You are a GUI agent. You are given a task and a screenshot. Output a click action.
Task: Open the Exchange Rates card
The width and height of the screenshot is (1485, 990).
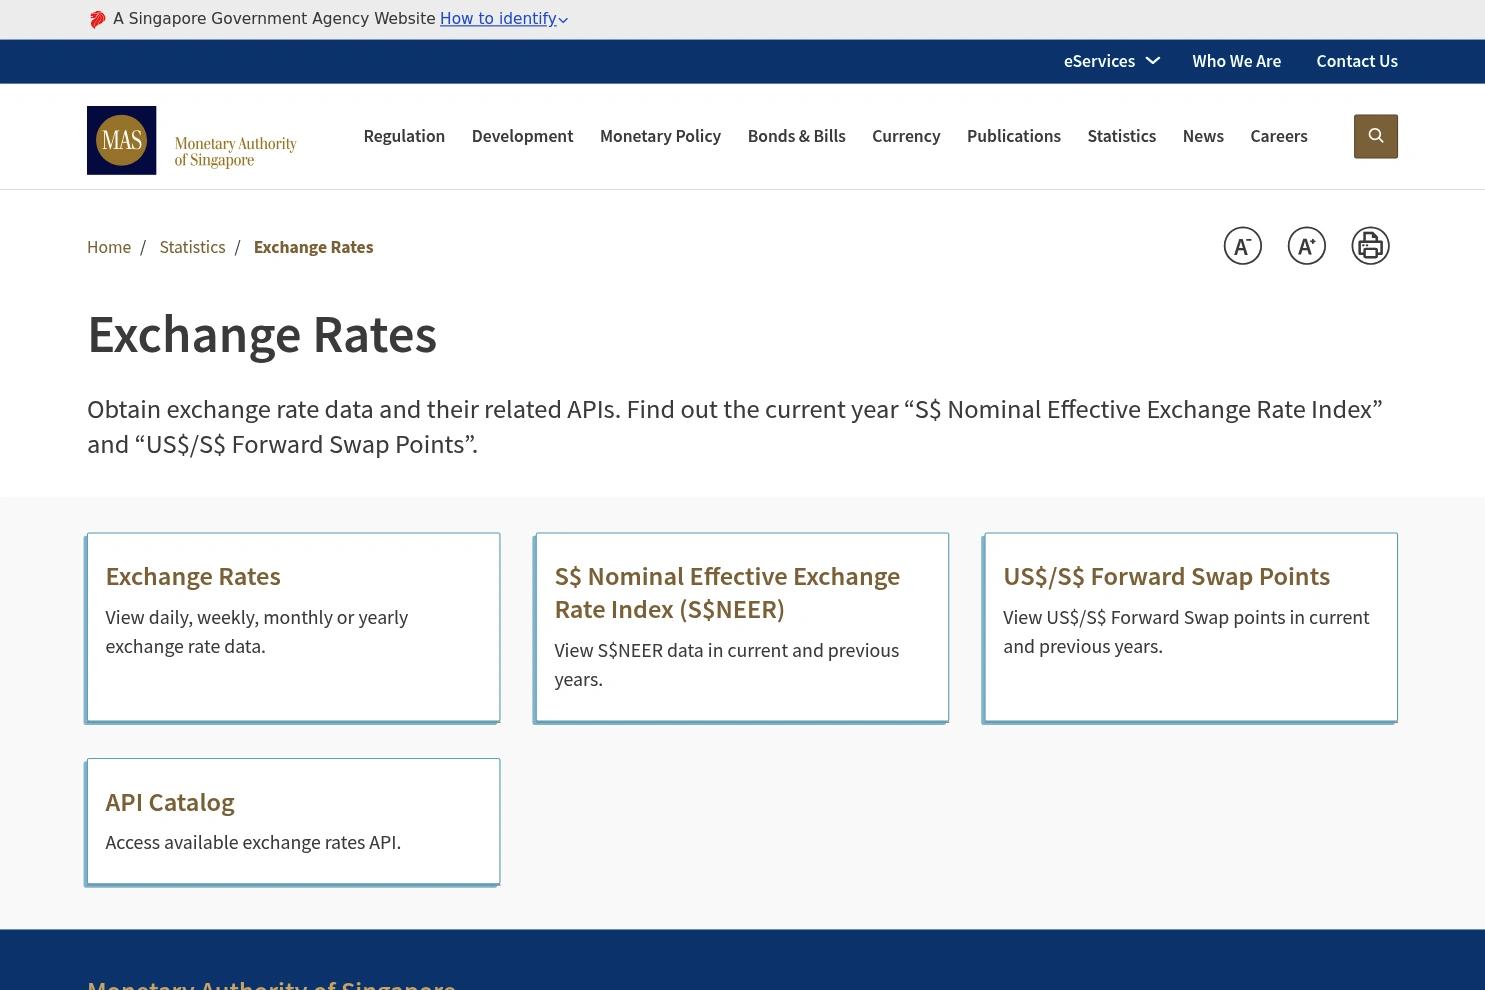point(293,627)
